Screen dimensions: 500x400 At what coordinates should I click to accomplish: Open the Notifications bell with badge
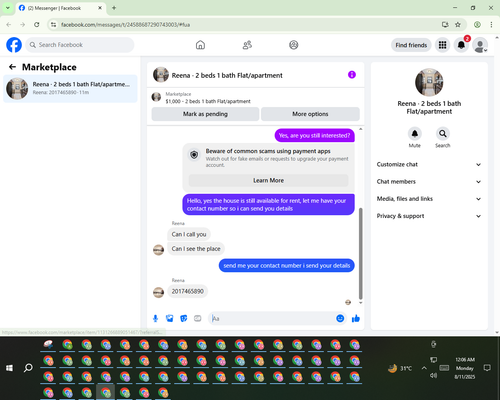click(x=461, y=45)
